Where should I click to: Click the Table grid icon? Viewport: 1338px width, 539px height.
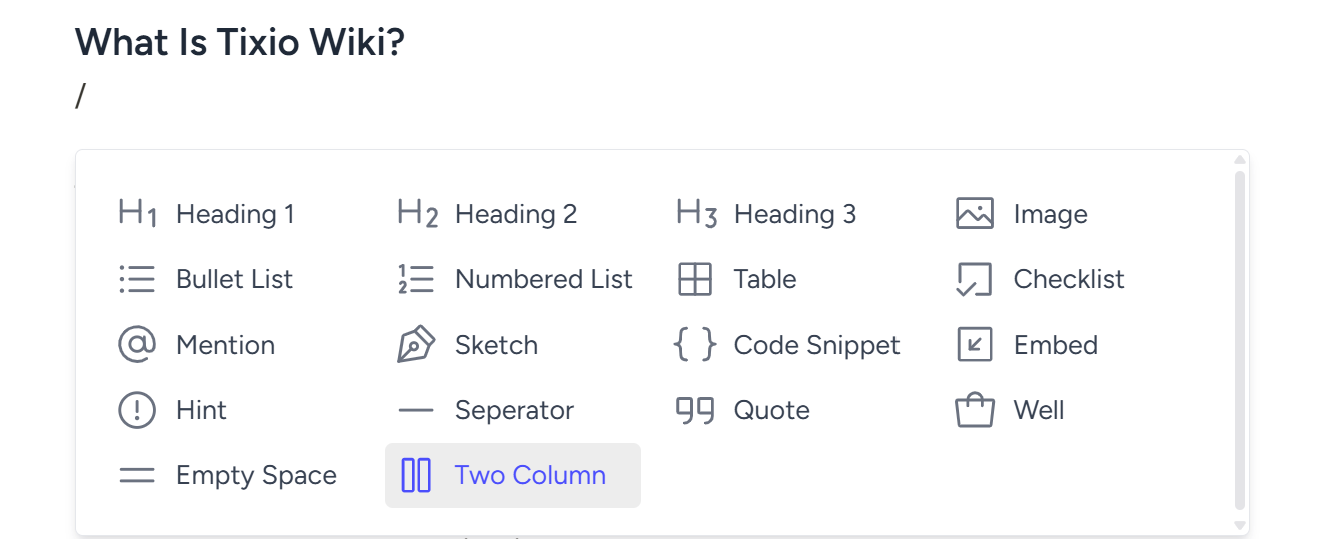click(x=695, y=279)
